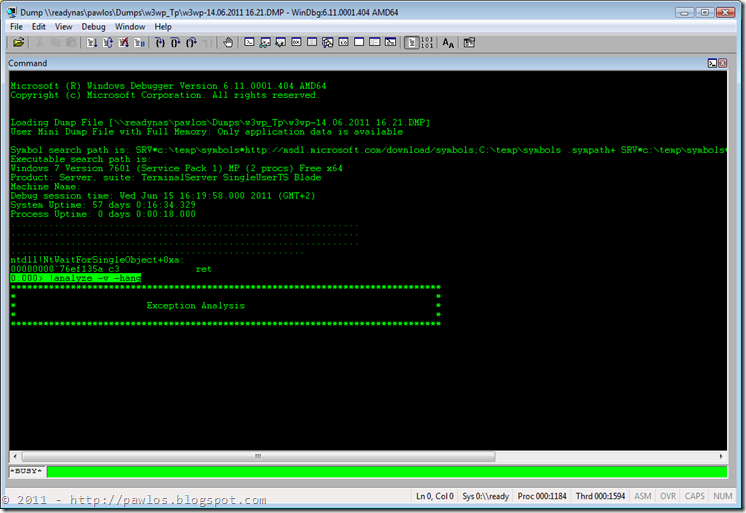The image size is (746, 513).
Task: Click the Exception Analysis heading text
Action: pos(196,306)
